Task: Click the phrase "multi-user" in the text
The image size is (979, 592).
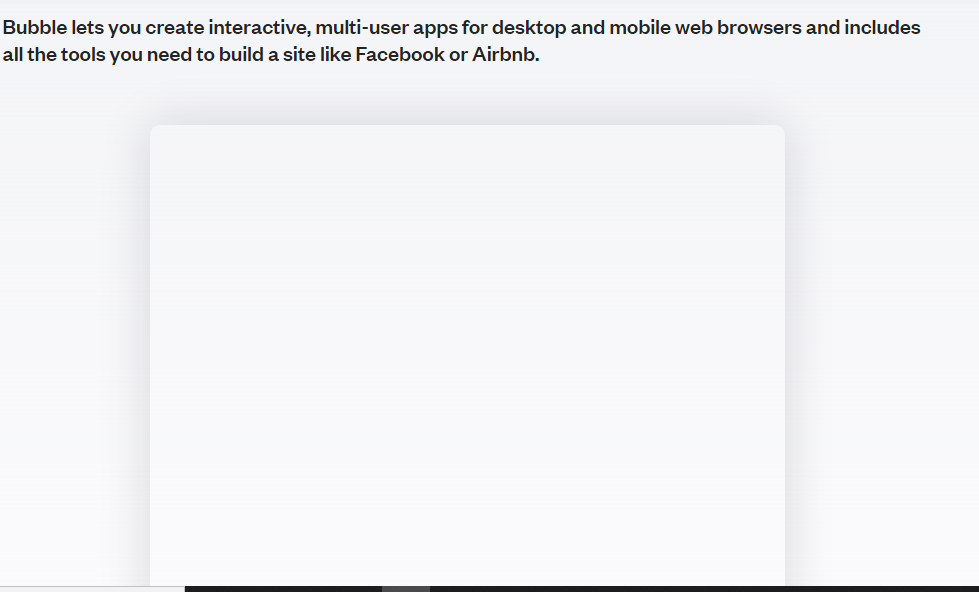Action: point(362,27)
